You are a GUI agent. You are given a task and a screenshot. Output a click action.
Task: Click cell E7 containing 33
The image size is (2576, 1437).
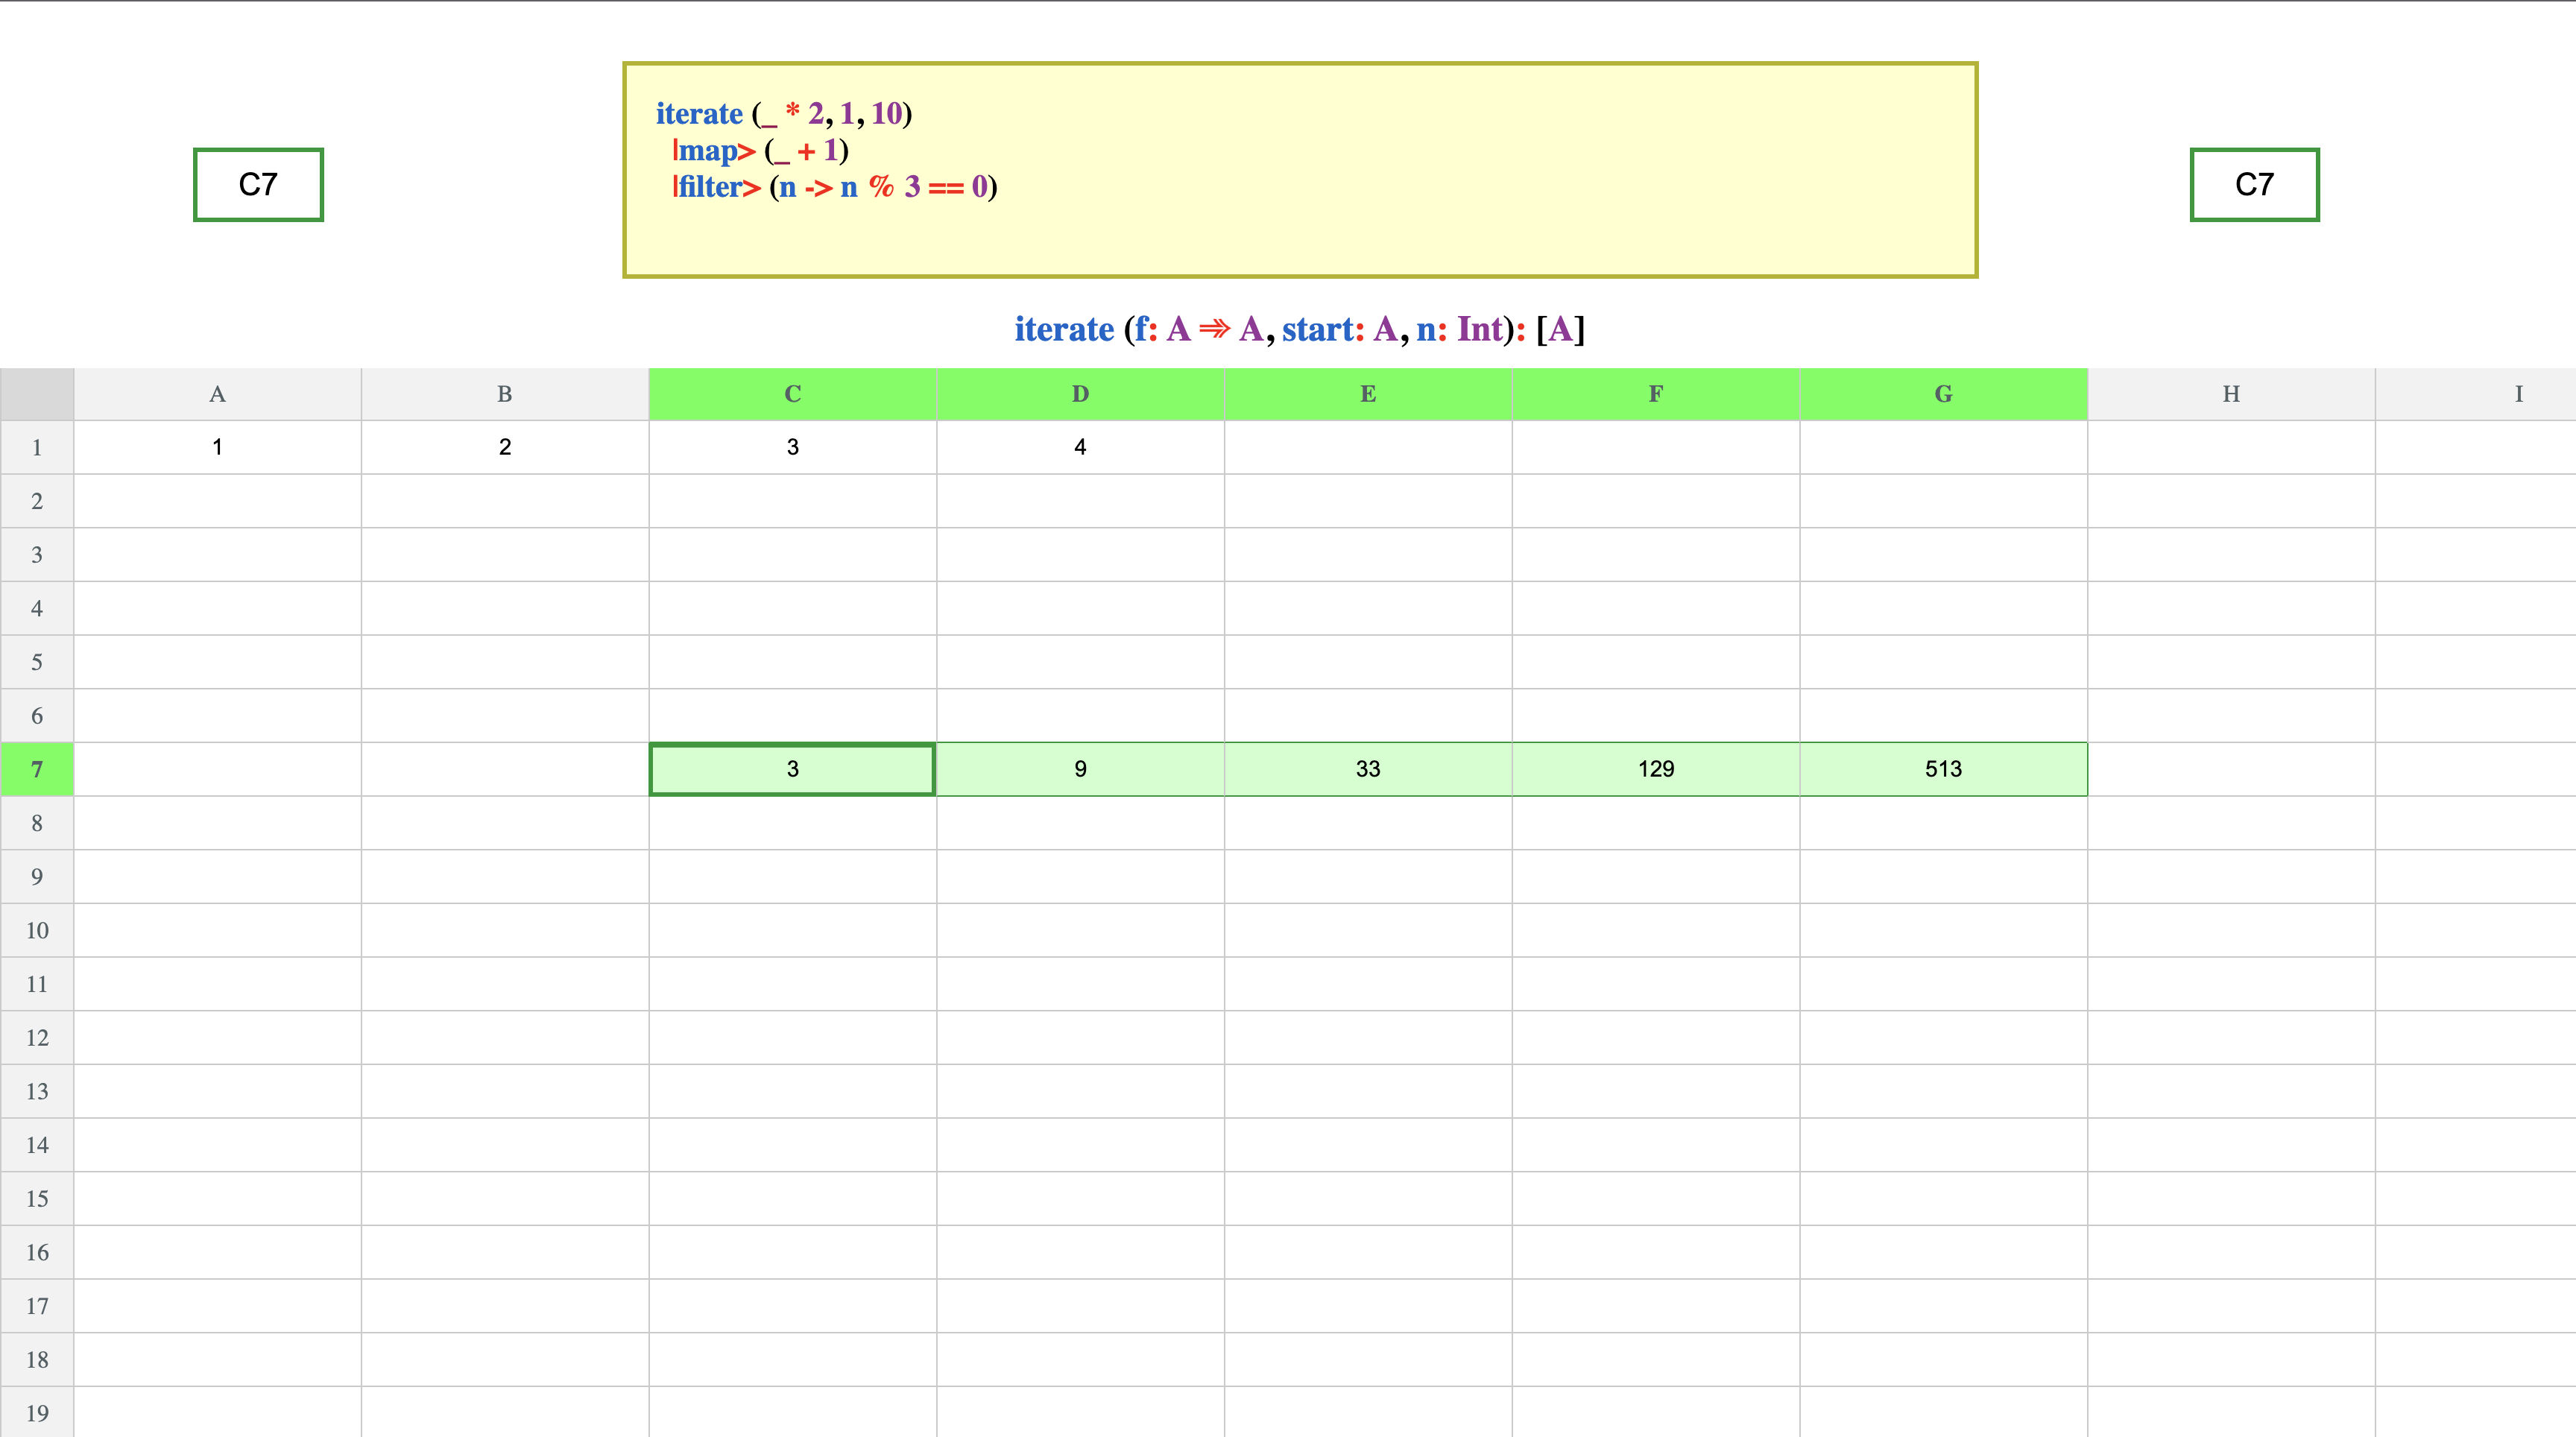coord(1368,769)
